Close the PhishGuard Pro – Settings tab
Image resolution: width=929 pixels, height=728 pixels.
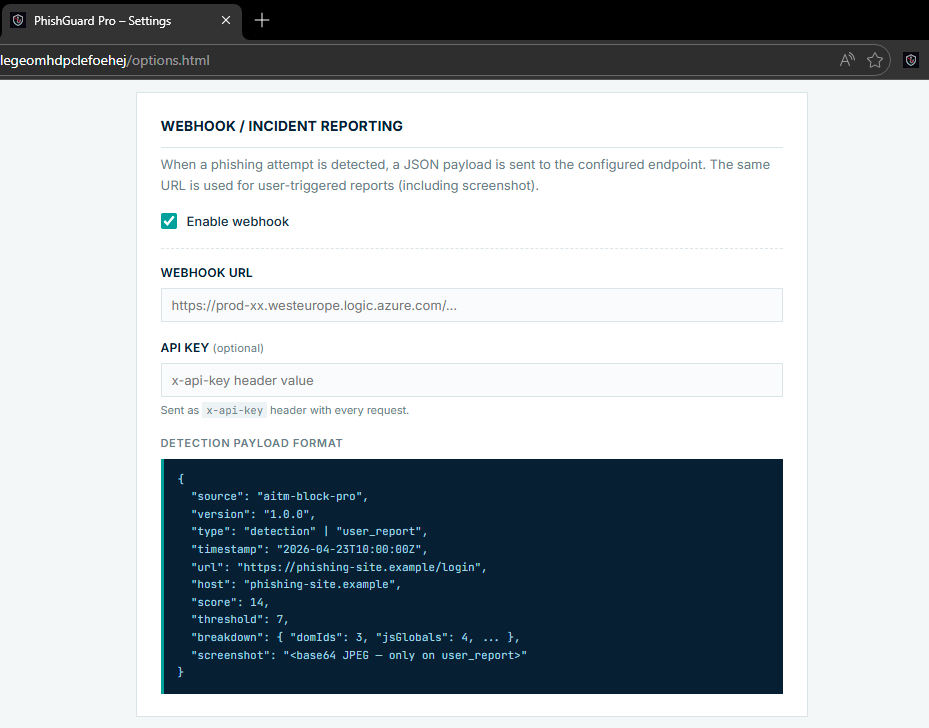[x=226, y=20]
